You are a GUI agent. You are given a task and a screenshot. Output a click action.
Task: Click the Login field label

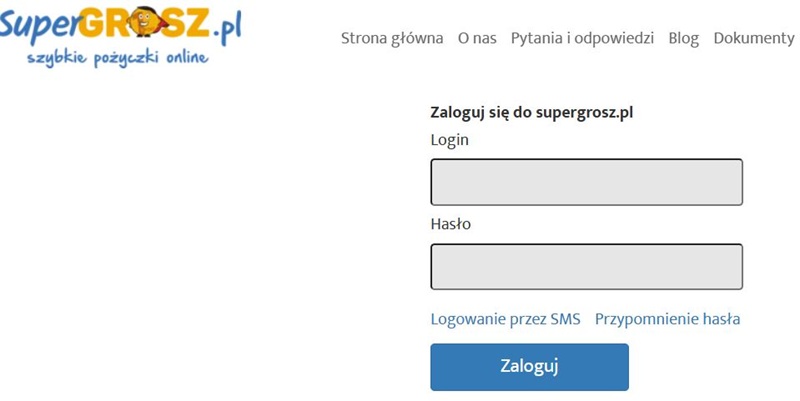pyautogui.click(x=449, y=140)
